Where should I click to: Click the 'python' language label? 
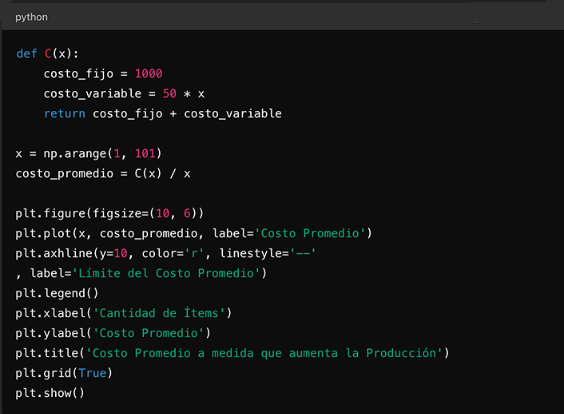tap(31, 17)
